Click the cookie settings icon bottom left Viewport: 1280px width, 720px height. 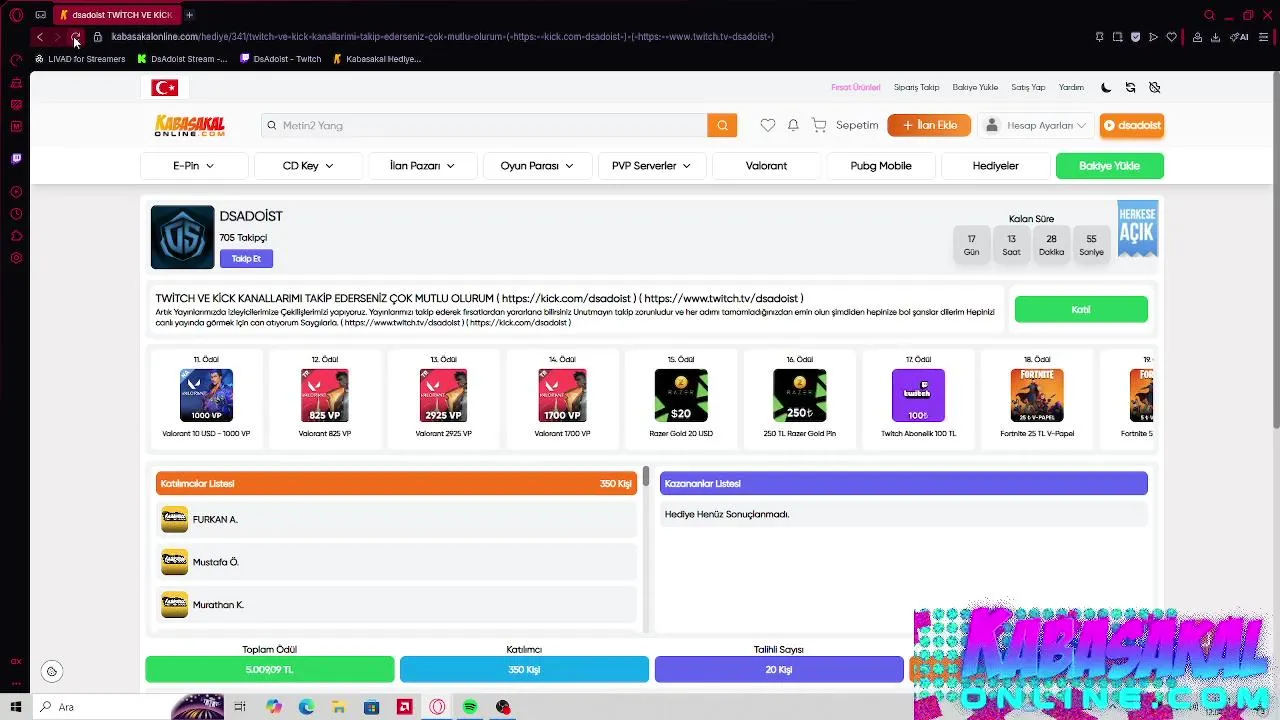click(52, 671)
